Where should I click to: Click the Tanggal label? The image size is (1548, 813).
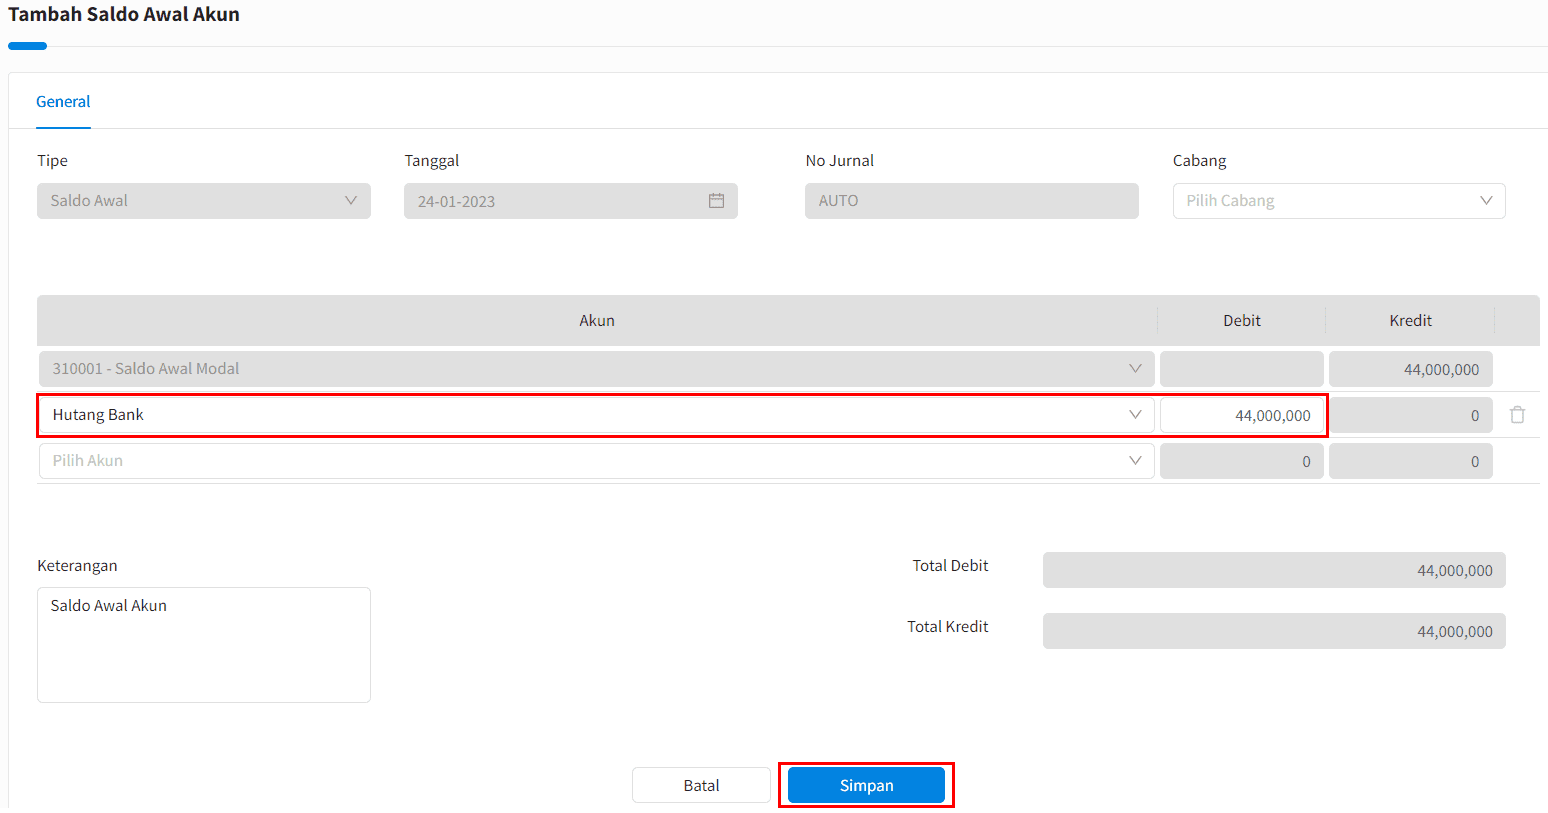pyautogui.click(x=432, y=161)
